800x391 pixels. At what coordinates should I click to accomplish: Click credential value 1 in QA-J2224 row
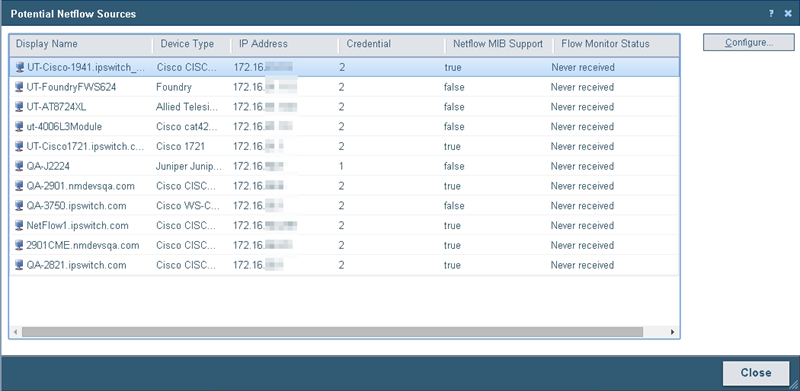(x=341, y=166)
